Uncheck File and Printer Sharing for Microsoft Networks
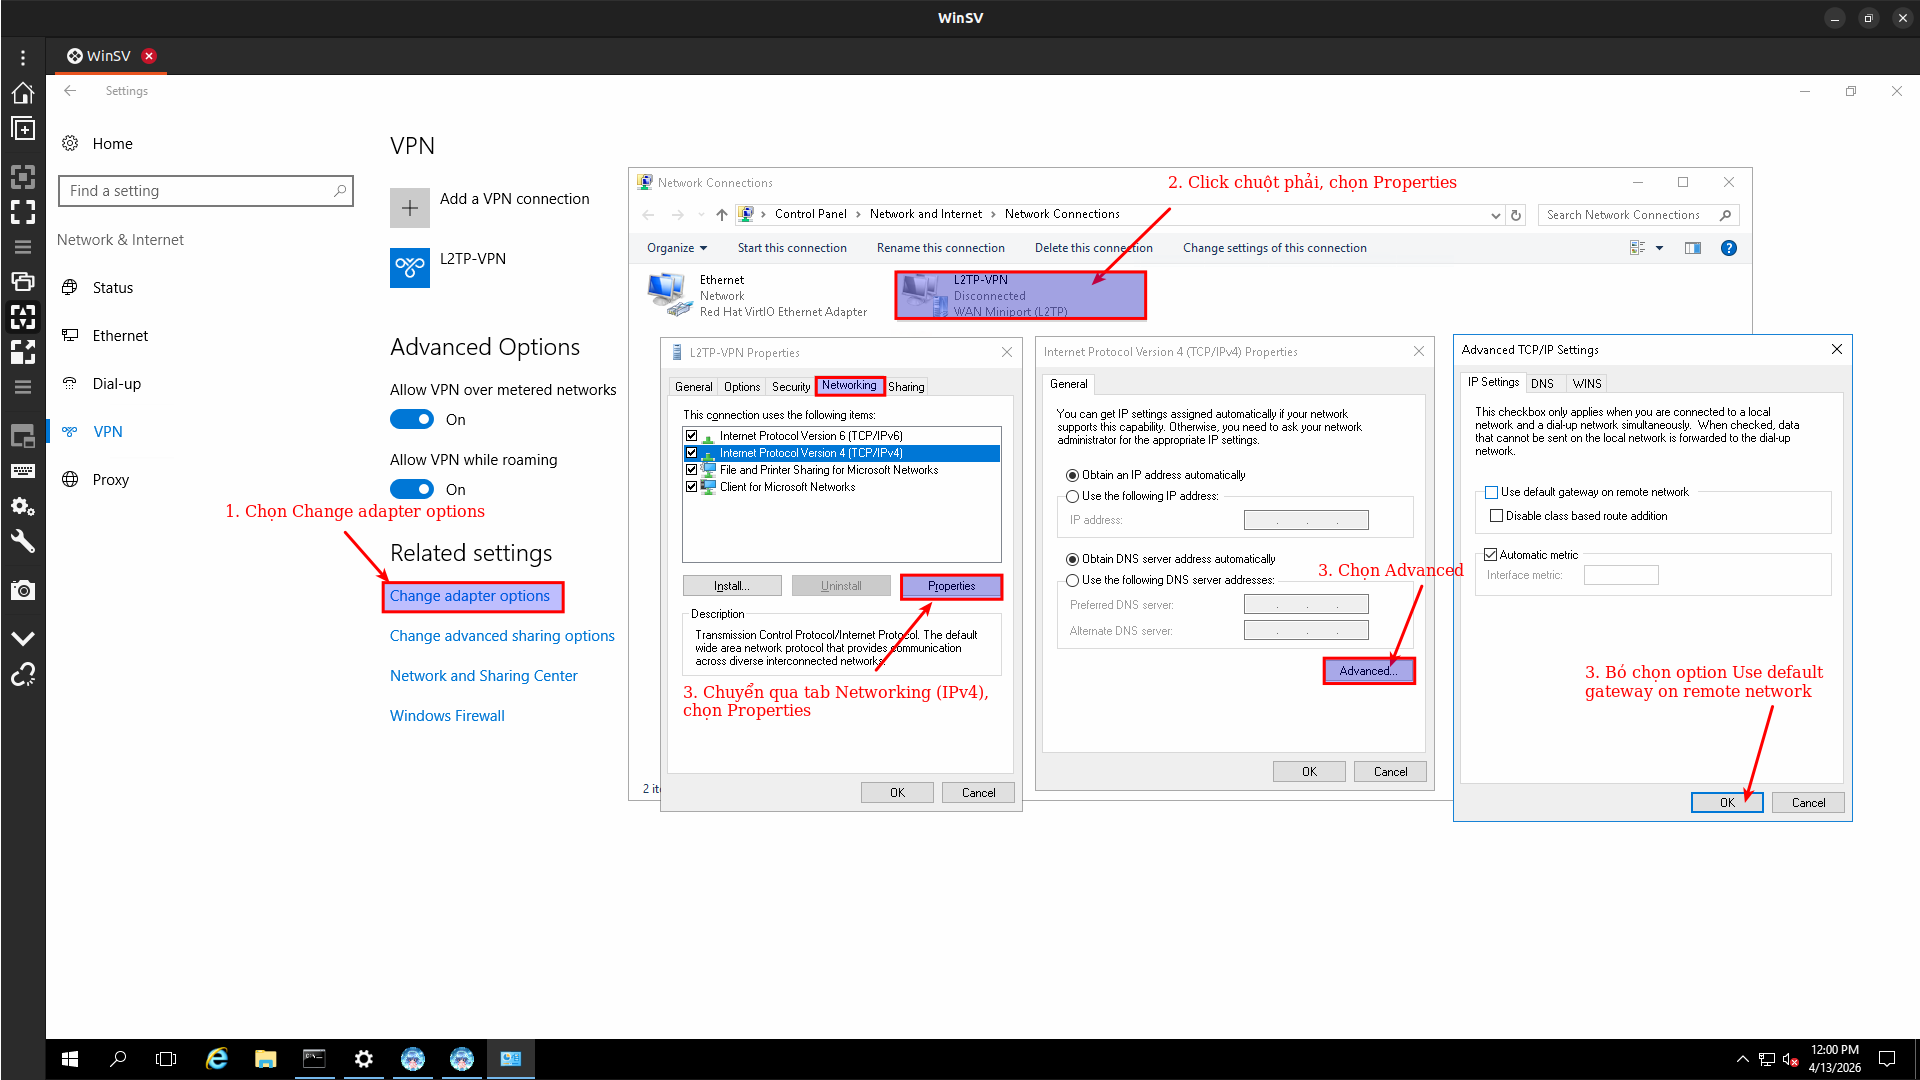The height and width of the screenshot is (1080, 1920). pyautogui.click(x=692, y=470)
